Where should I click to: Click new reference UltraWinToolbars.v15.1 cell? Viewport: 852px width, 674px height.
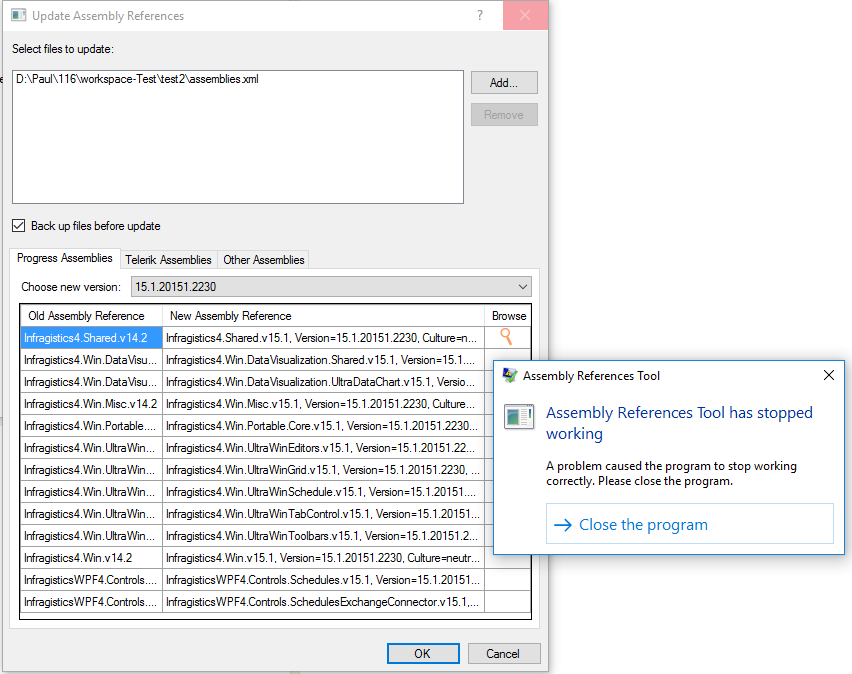(323, 536)
